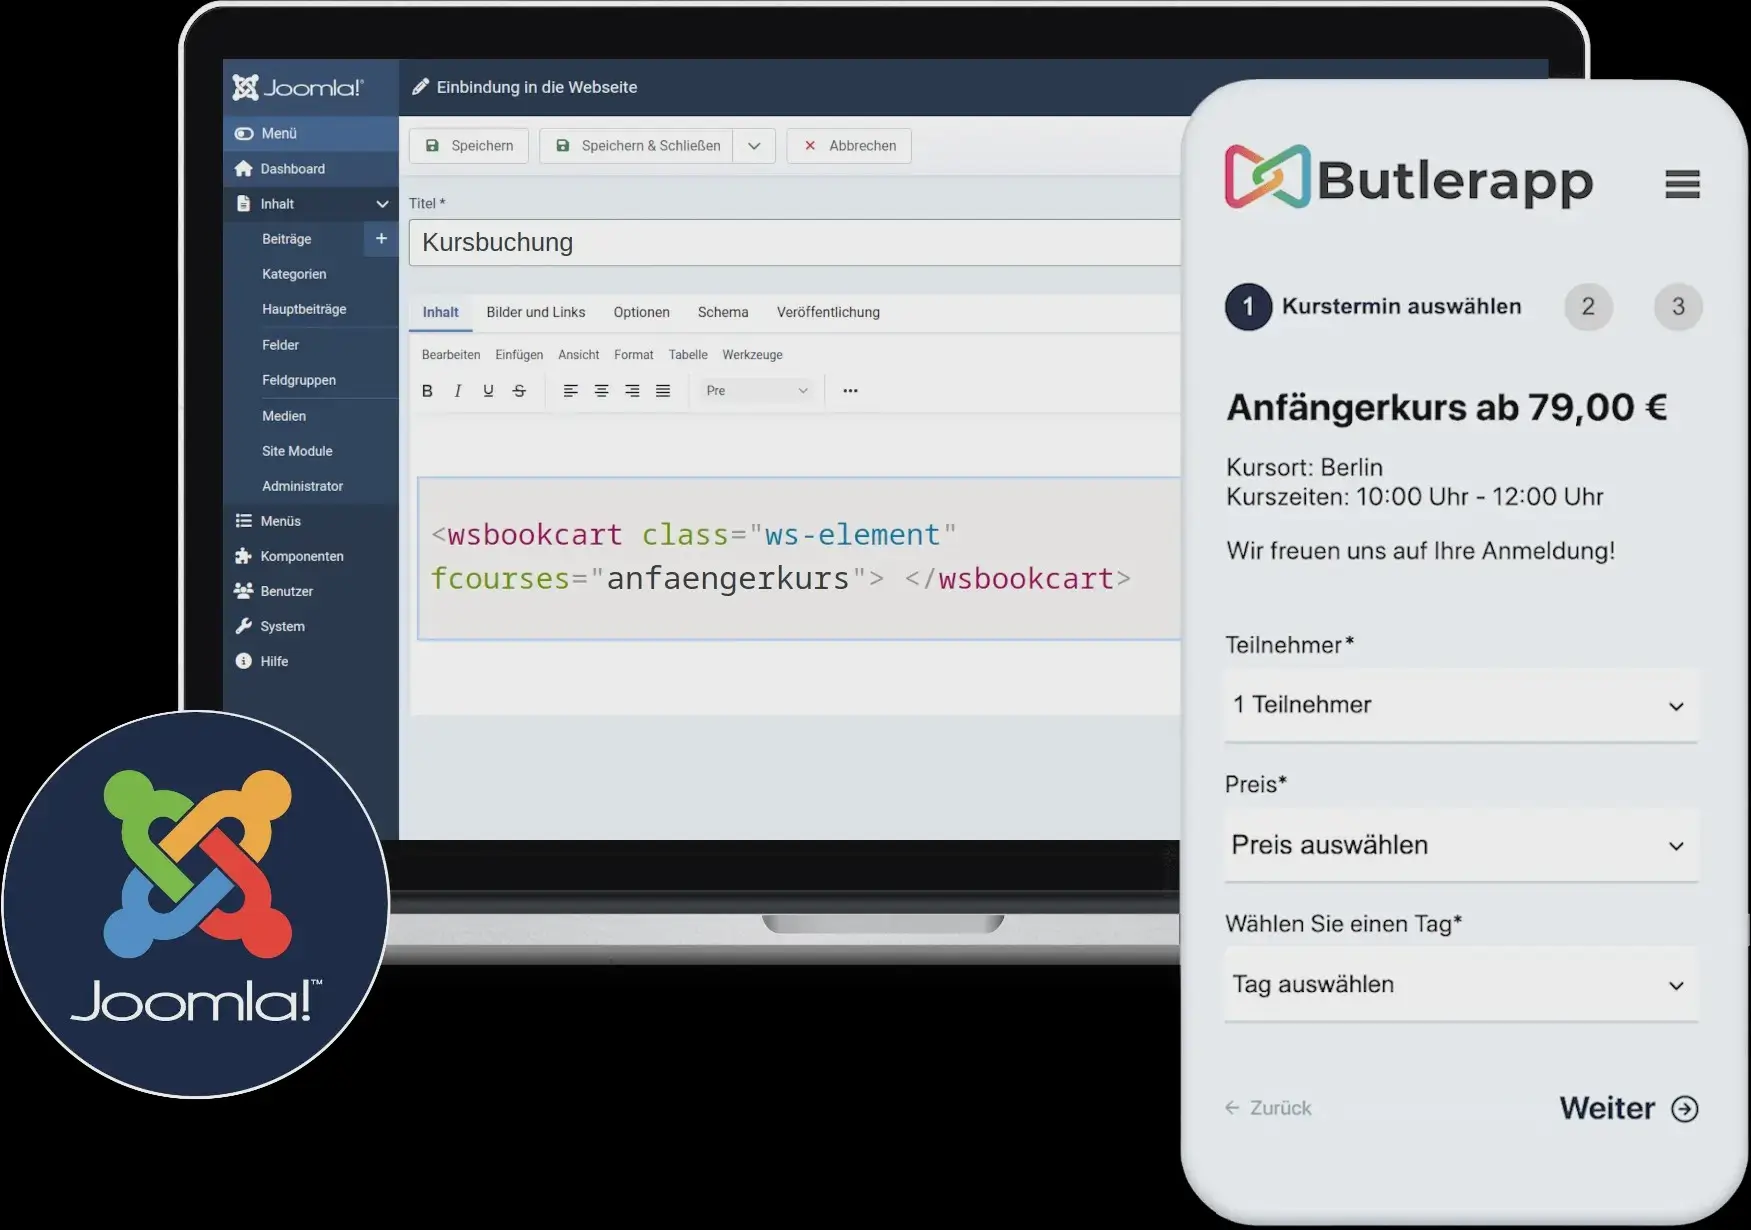Toggle italic formatting in the editor

point(457,390)
